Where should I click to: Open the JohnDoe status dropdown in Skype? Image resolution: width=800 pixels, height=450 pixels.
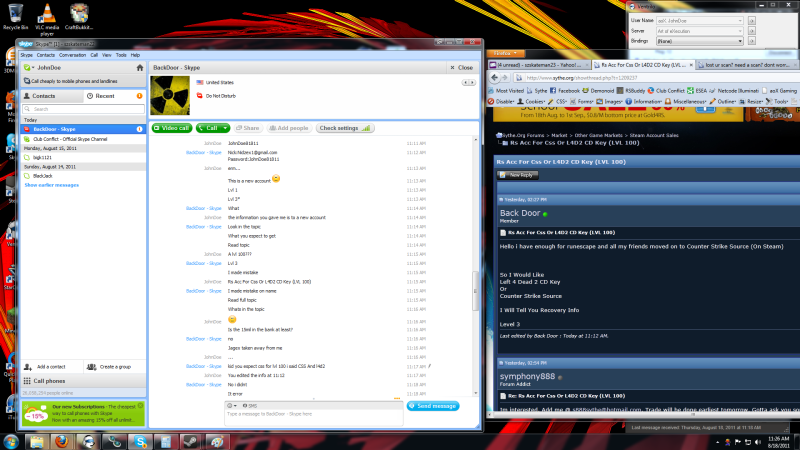pos(29,67)
